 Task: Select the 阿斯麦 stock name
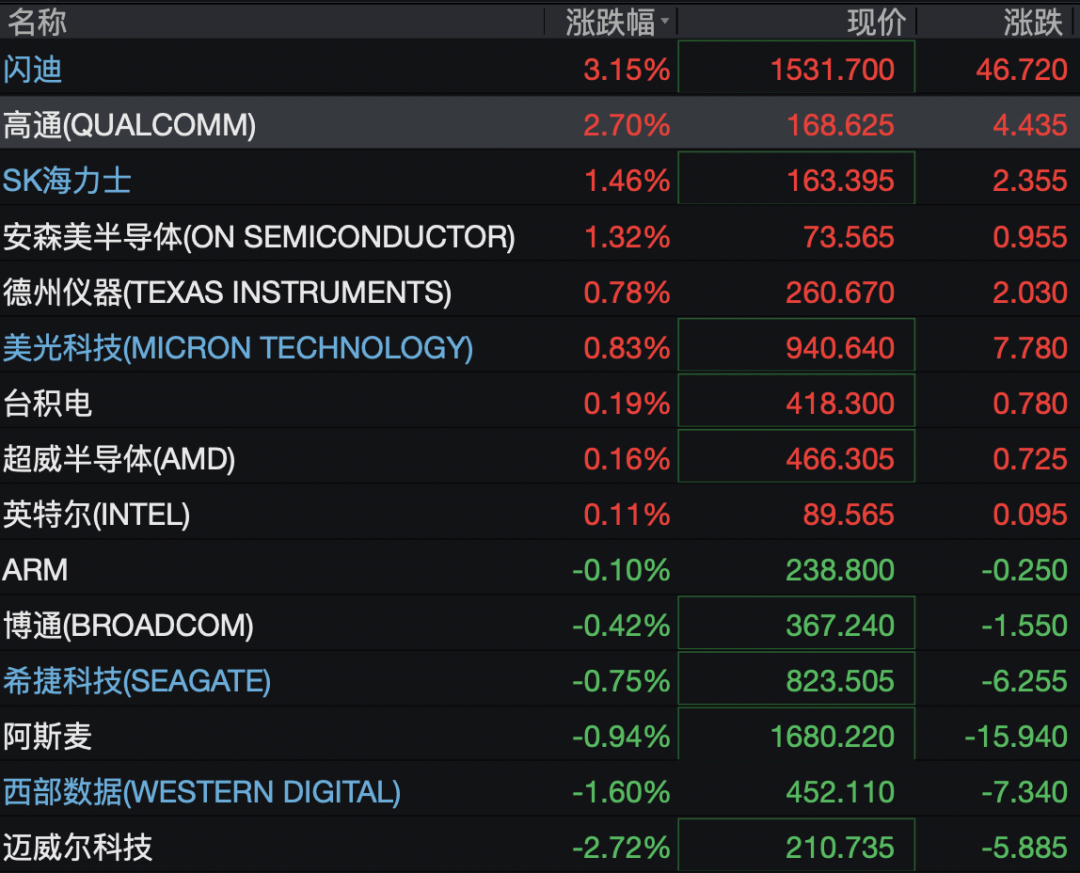tap(48, 737)
